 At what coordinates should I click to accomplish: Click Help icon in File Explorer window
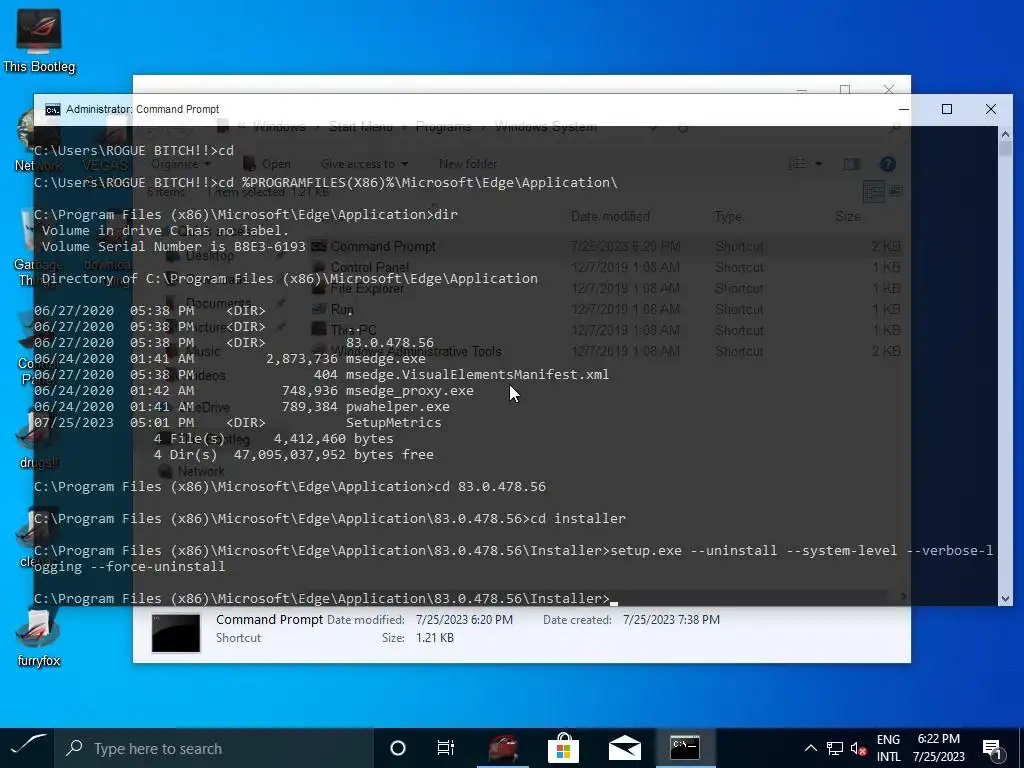pyautogui.click(x=887, y=165)
